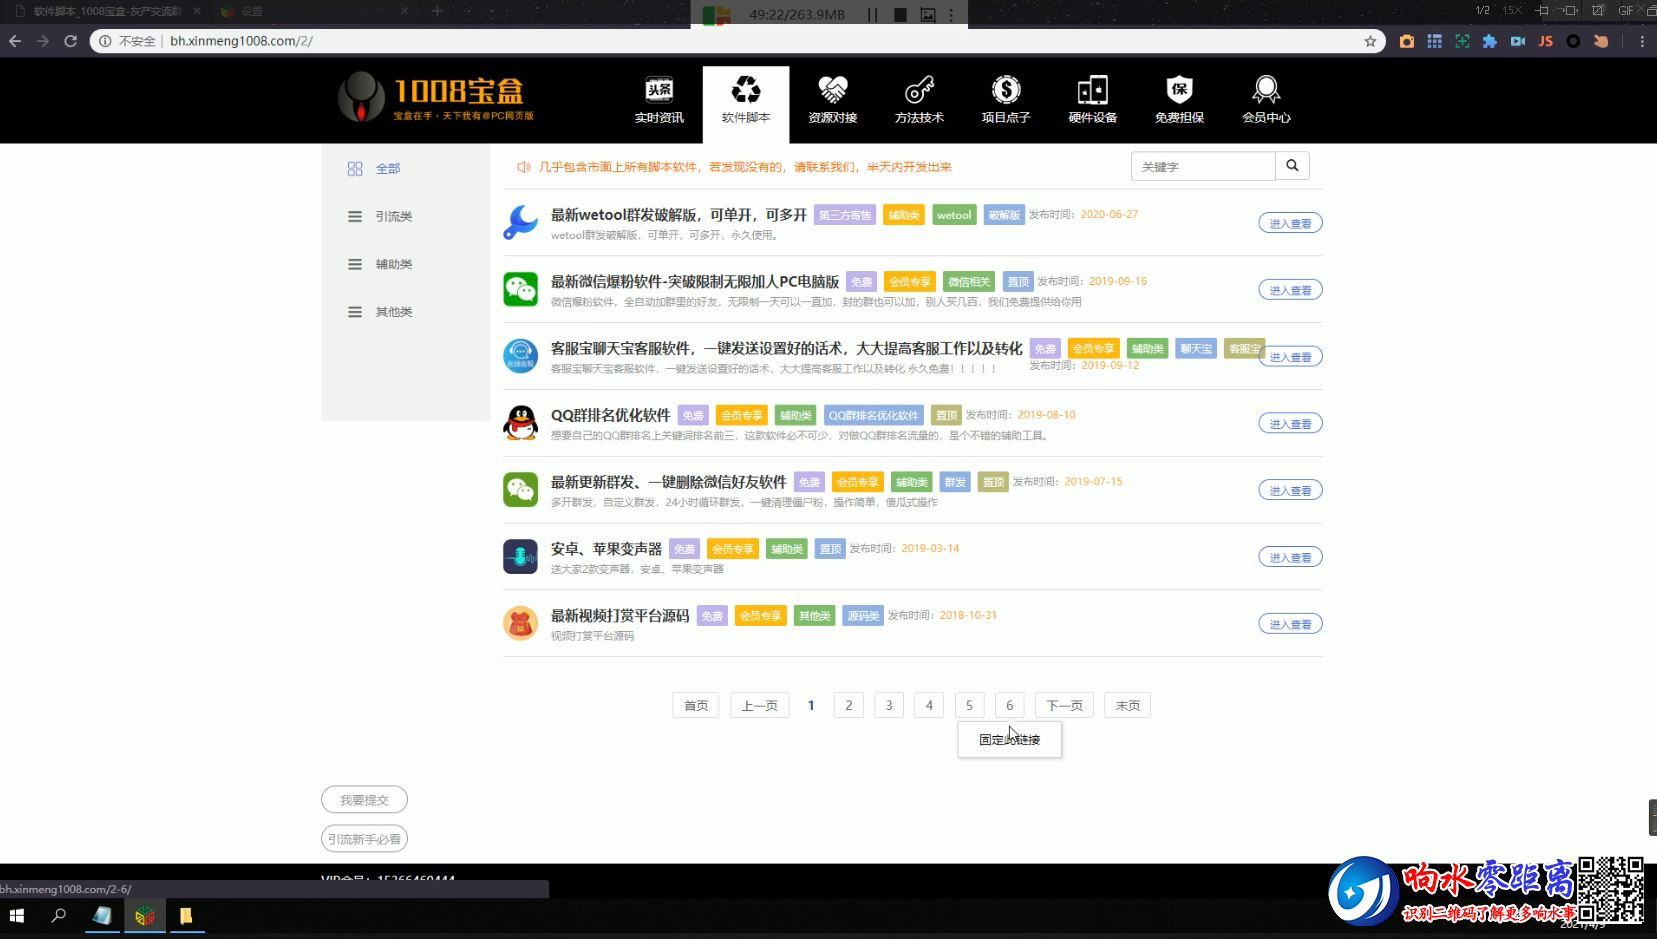Open the 项目点子 project ideas section
Image resolution: width=1657 pixels, height=939 pixels.
click(1006, 100)
